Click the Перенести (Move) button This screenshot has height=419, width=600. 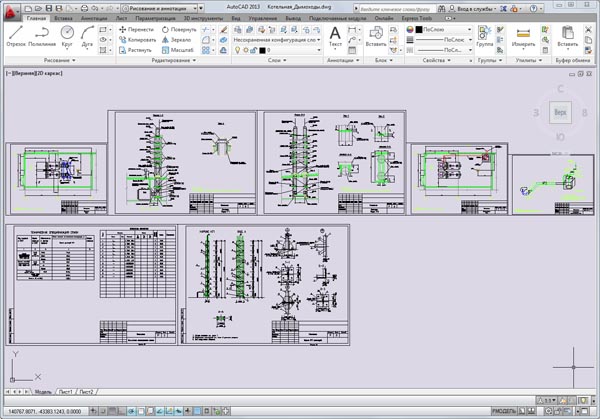click(134, 30)
